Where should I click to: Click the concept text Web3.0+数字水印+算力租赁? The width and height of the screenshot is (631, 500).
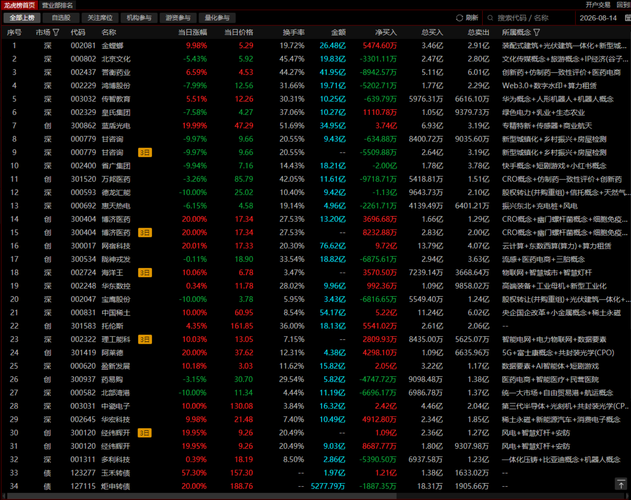point(549,85)
